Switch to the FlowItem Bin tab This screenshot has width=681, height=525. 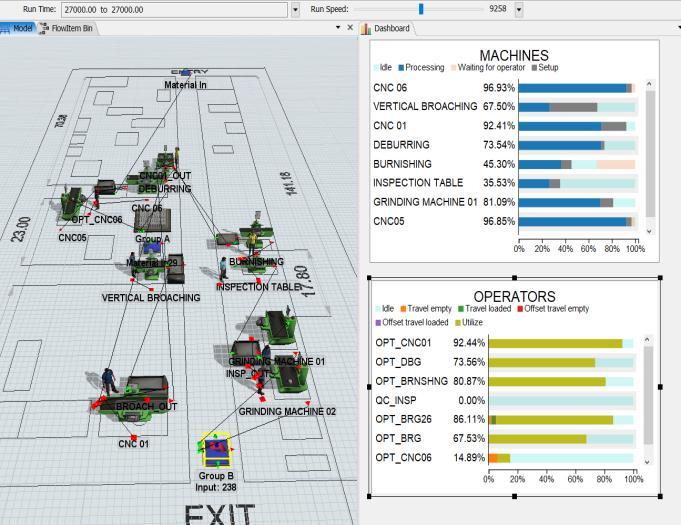pos(67,28)
